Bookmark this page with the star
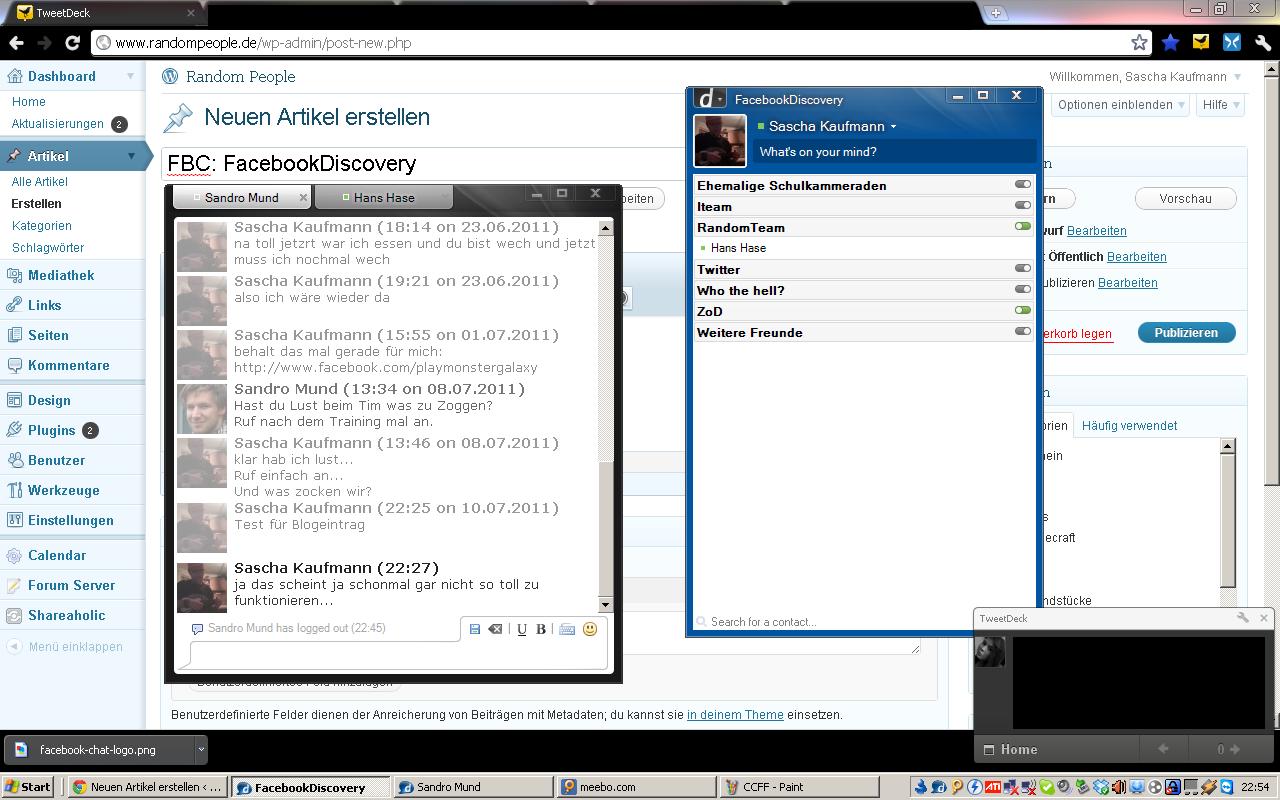Screen dimensions: 1280x800 pyautogui.click(x=1139, y=42)
